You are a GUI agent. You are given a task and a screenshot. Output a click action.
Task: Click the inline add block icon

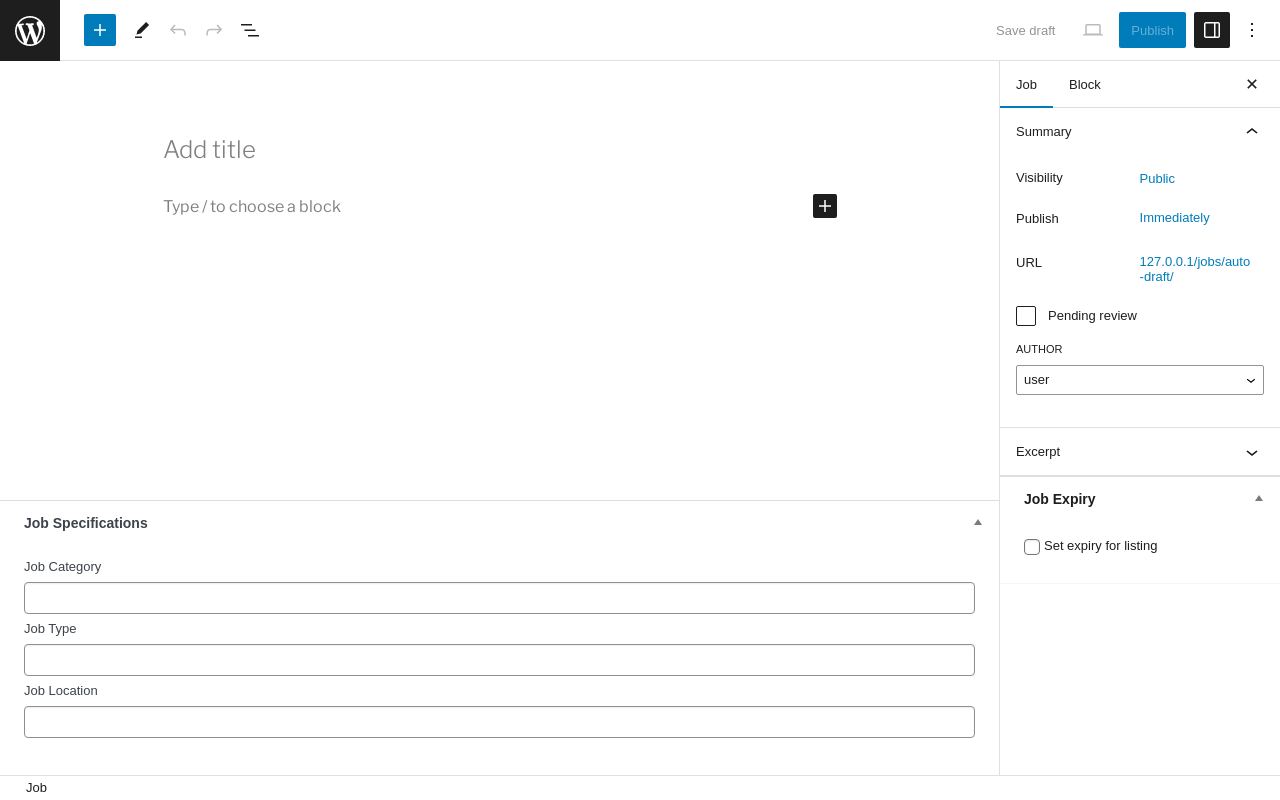click(x=825, y=206)
